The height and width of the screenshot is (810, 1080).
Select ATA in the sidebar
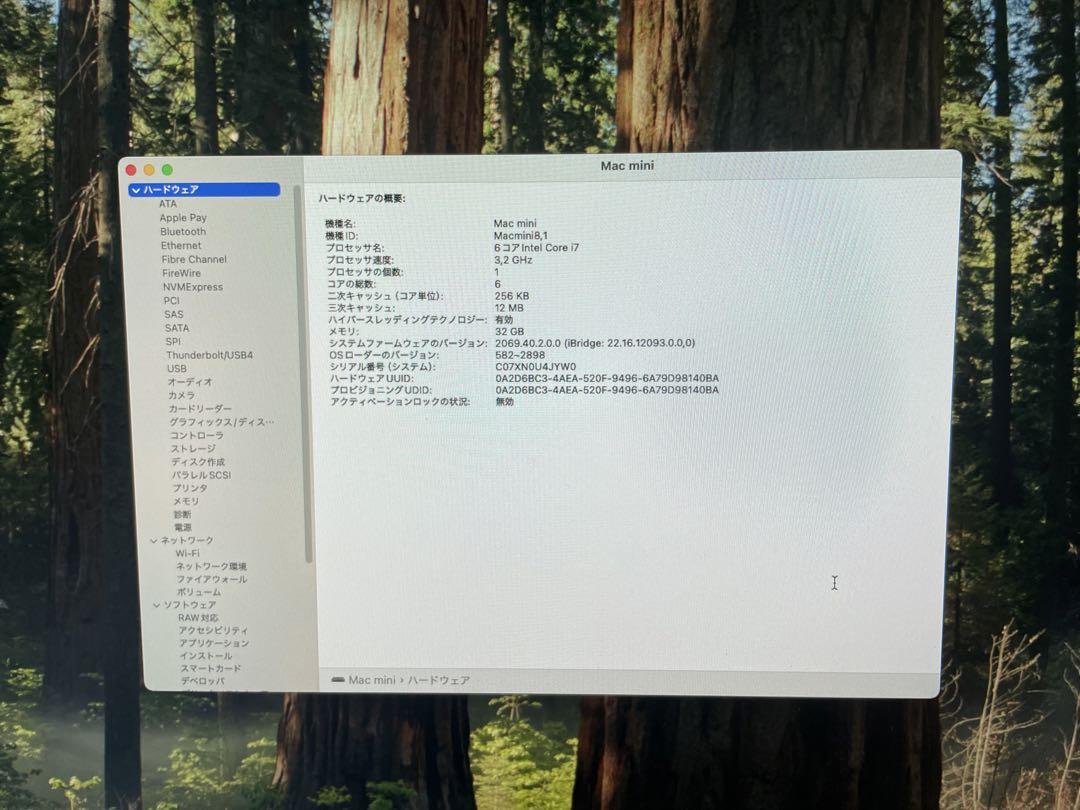(x=168, y=204)
